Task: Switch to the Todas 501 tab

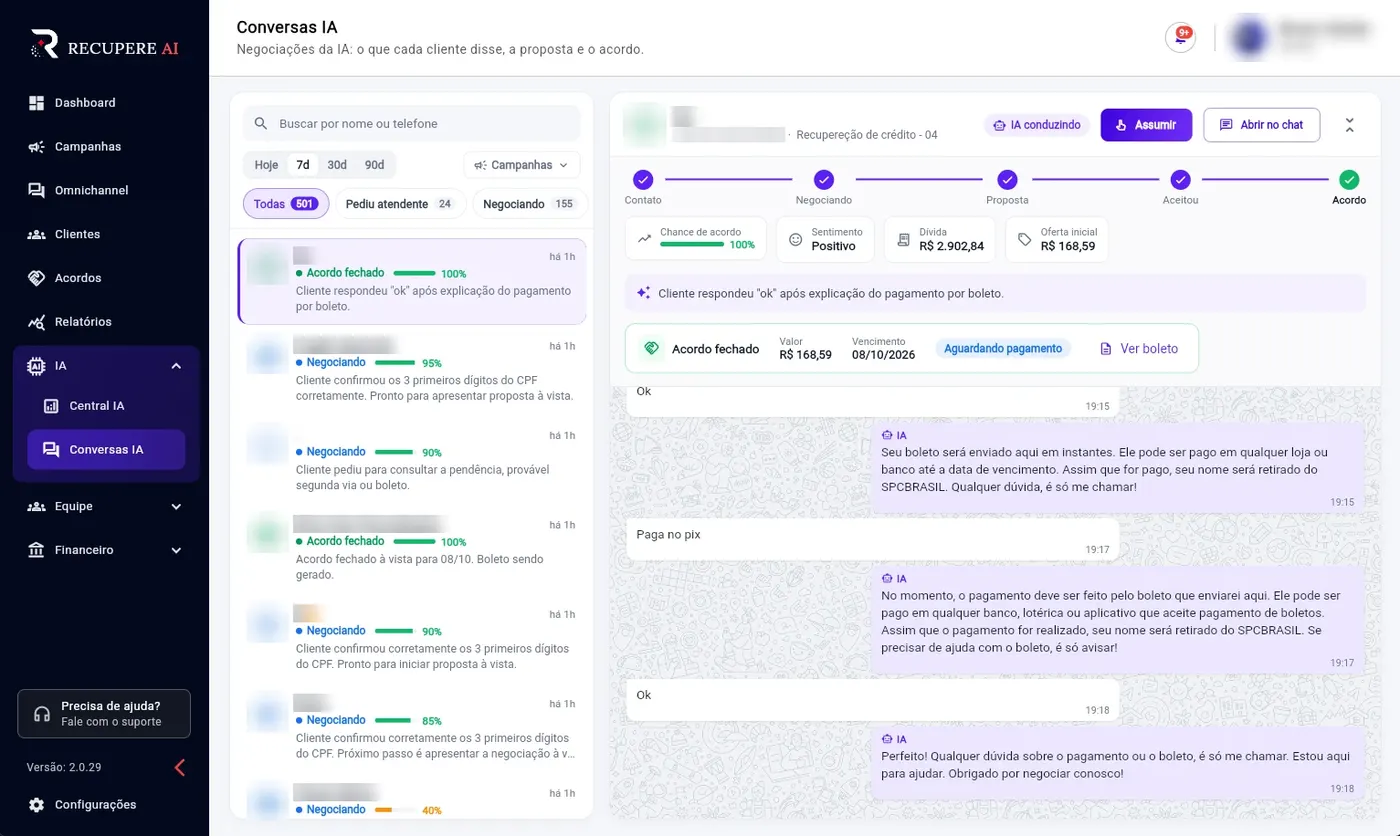Action: (x=286, y=204)
